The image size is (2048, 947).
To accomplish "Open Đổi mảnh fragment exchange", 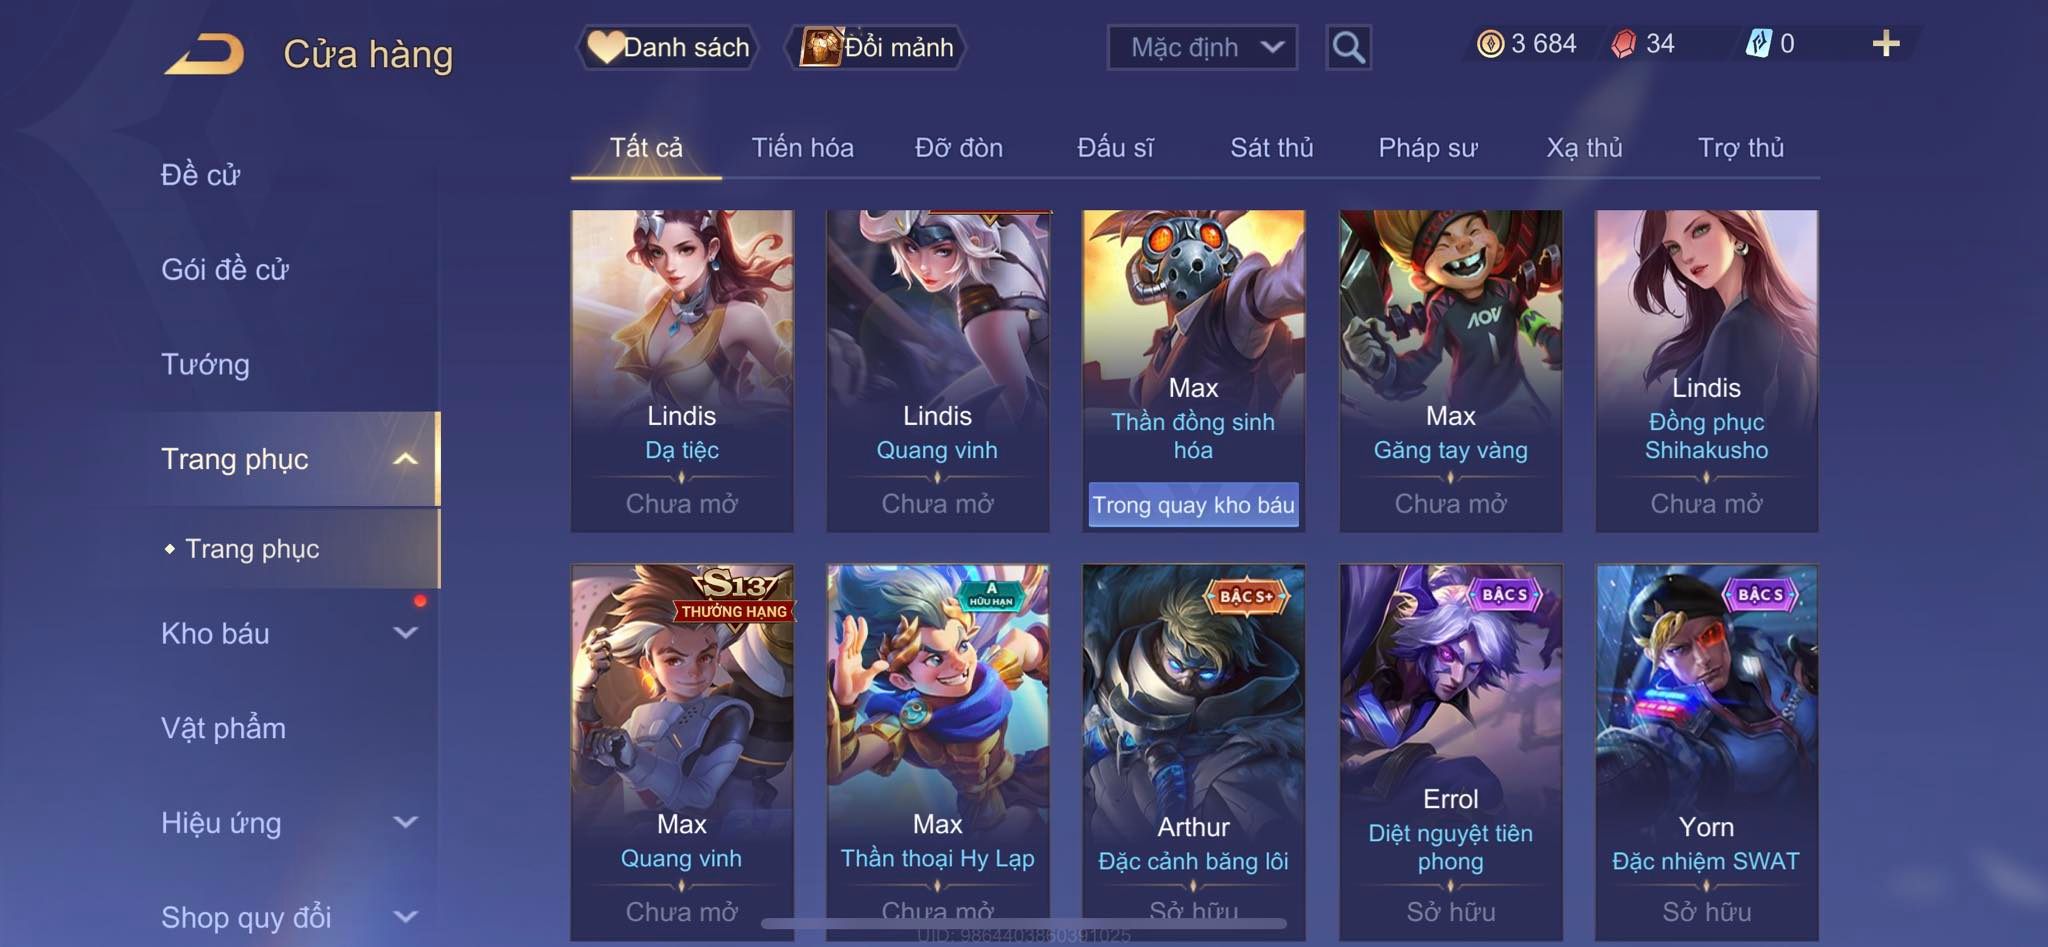I will click(877, 47).
